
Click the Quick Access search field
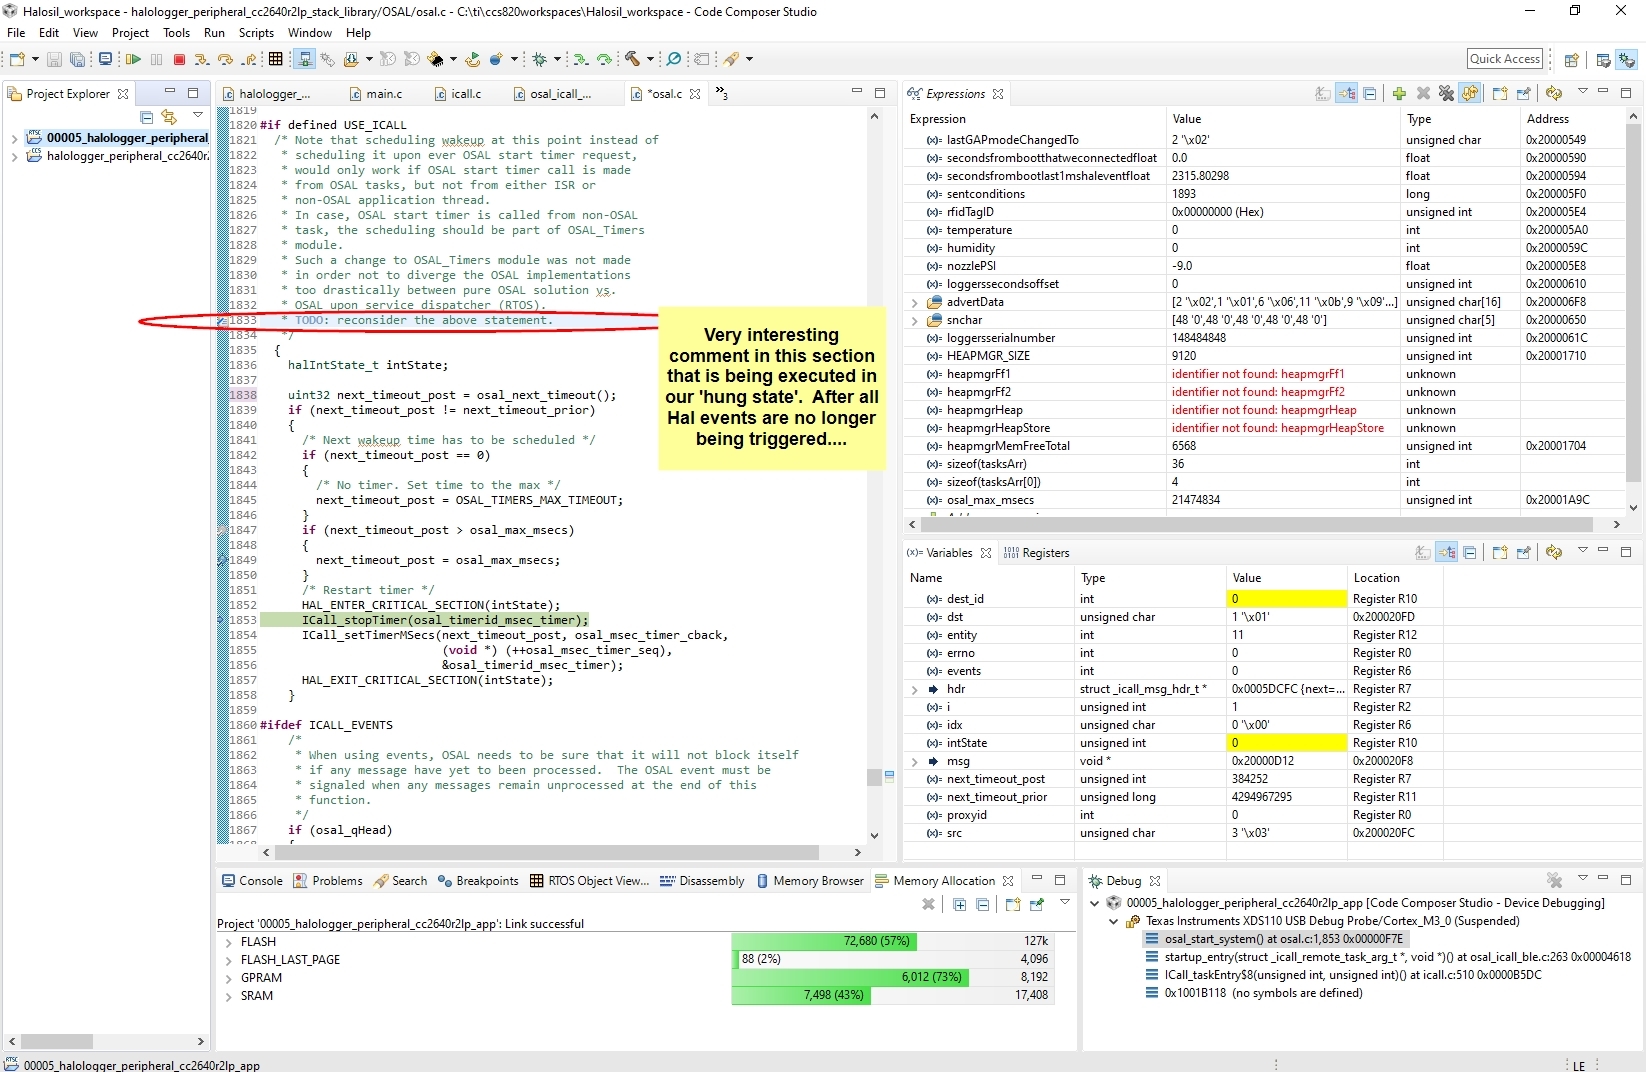pos(1505,59)
